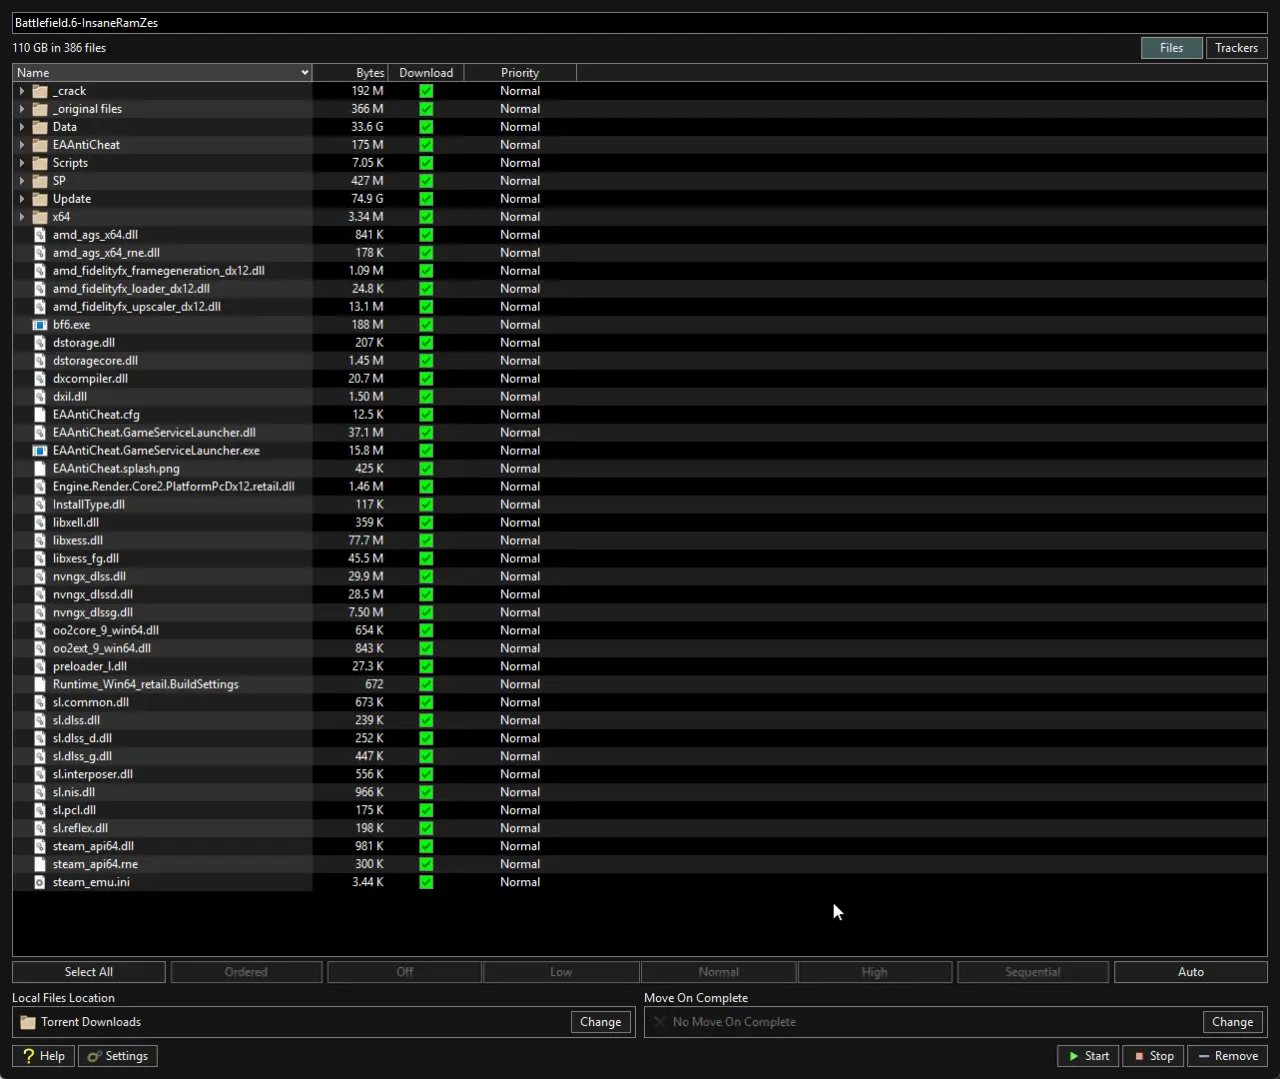Click the Update folder icon
The width and height of the screenshot is (1280, 1079).
click(40, 199)
